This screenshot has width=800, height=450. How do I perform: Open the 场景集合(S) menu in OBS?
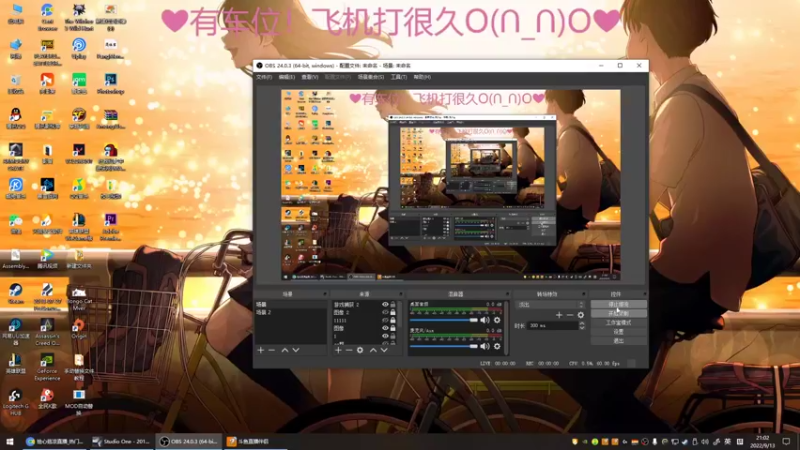click(x=371, y=77)
